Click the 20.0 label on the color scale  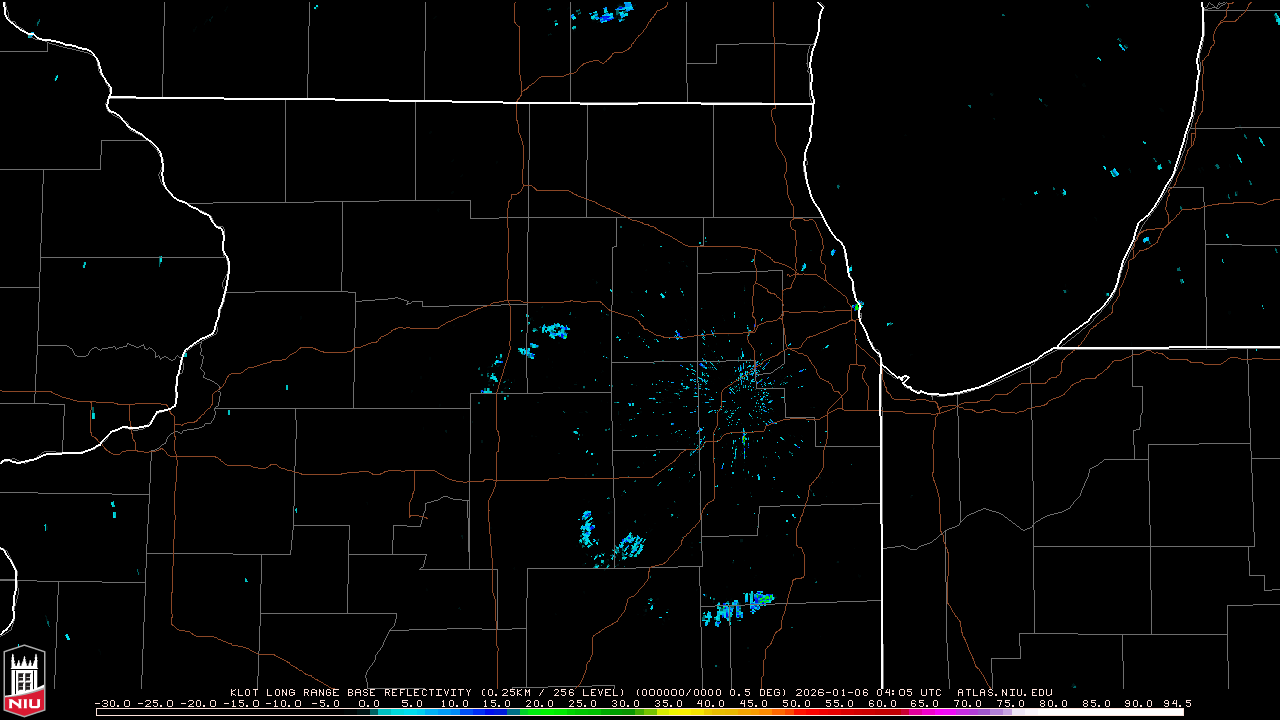tap(539, 703)
